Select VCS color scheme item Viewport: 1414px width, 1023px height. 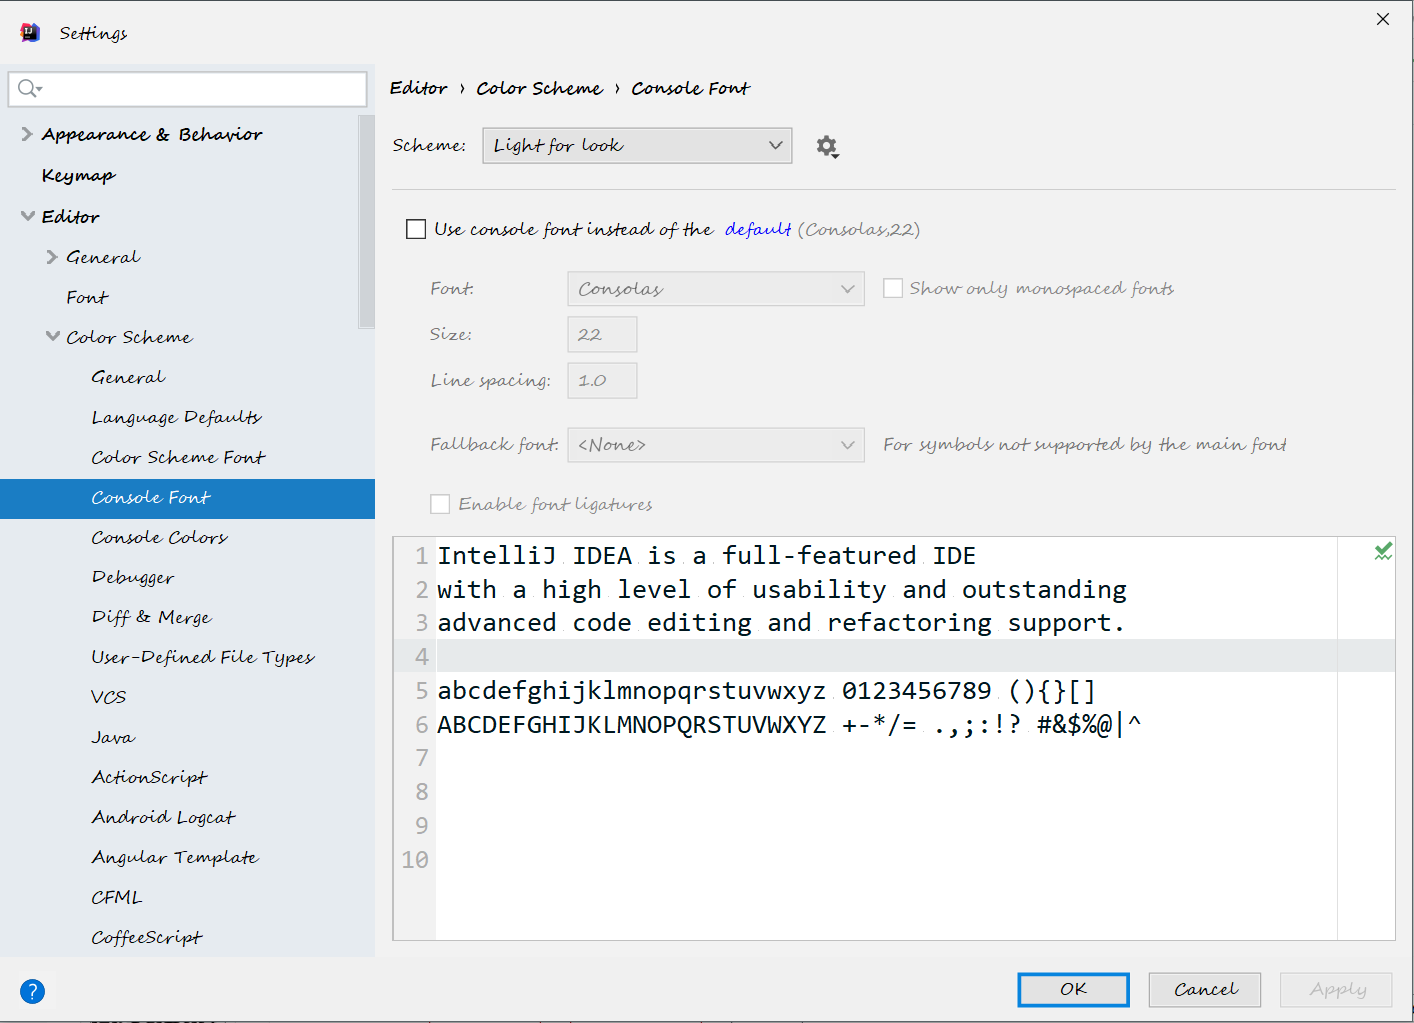108,697
